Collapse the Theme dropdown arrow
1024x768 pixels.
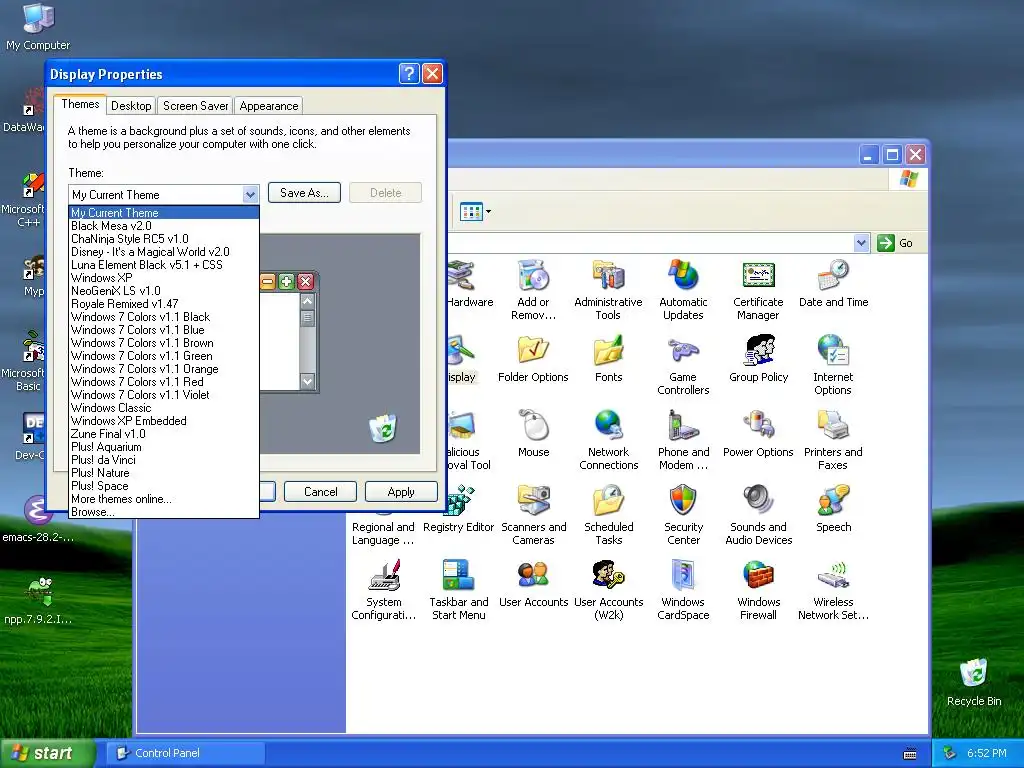250,194
